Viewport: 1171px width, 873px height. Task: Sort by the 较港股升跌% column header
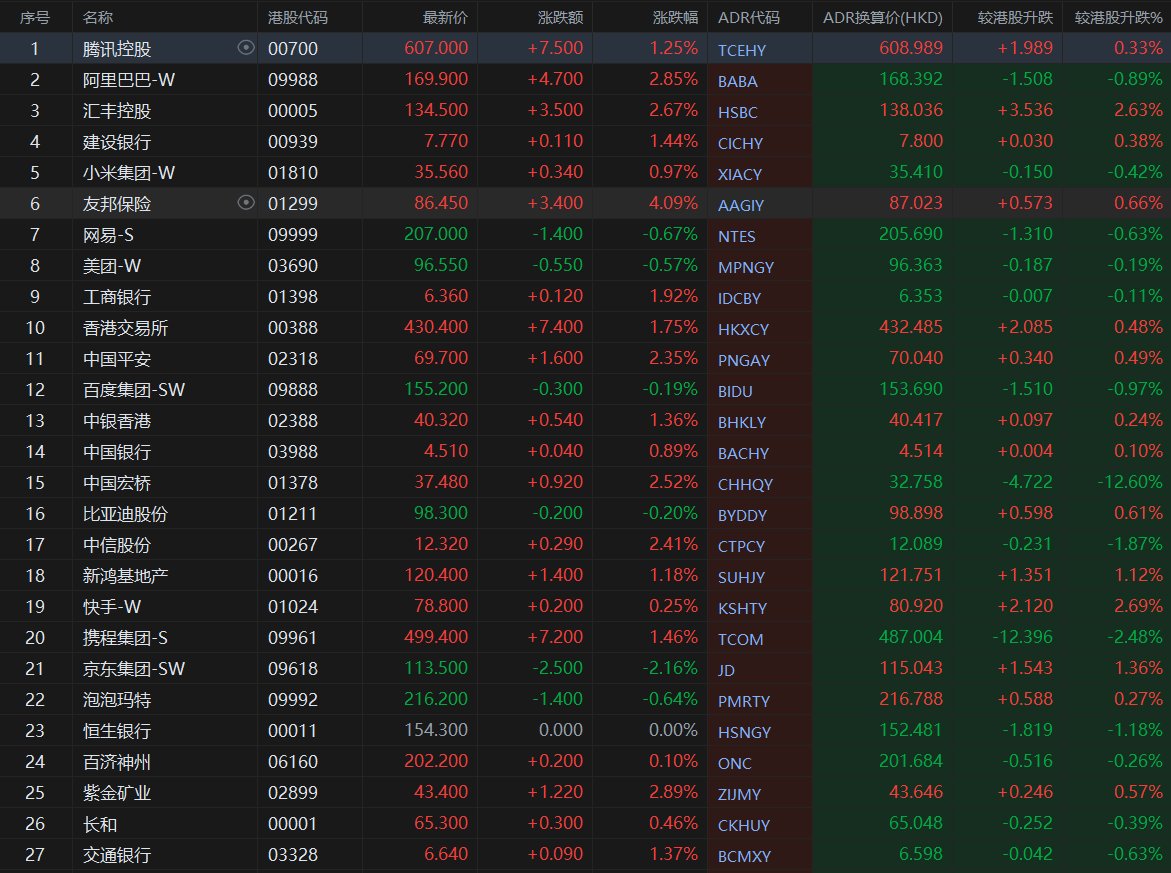point(1118,17)
